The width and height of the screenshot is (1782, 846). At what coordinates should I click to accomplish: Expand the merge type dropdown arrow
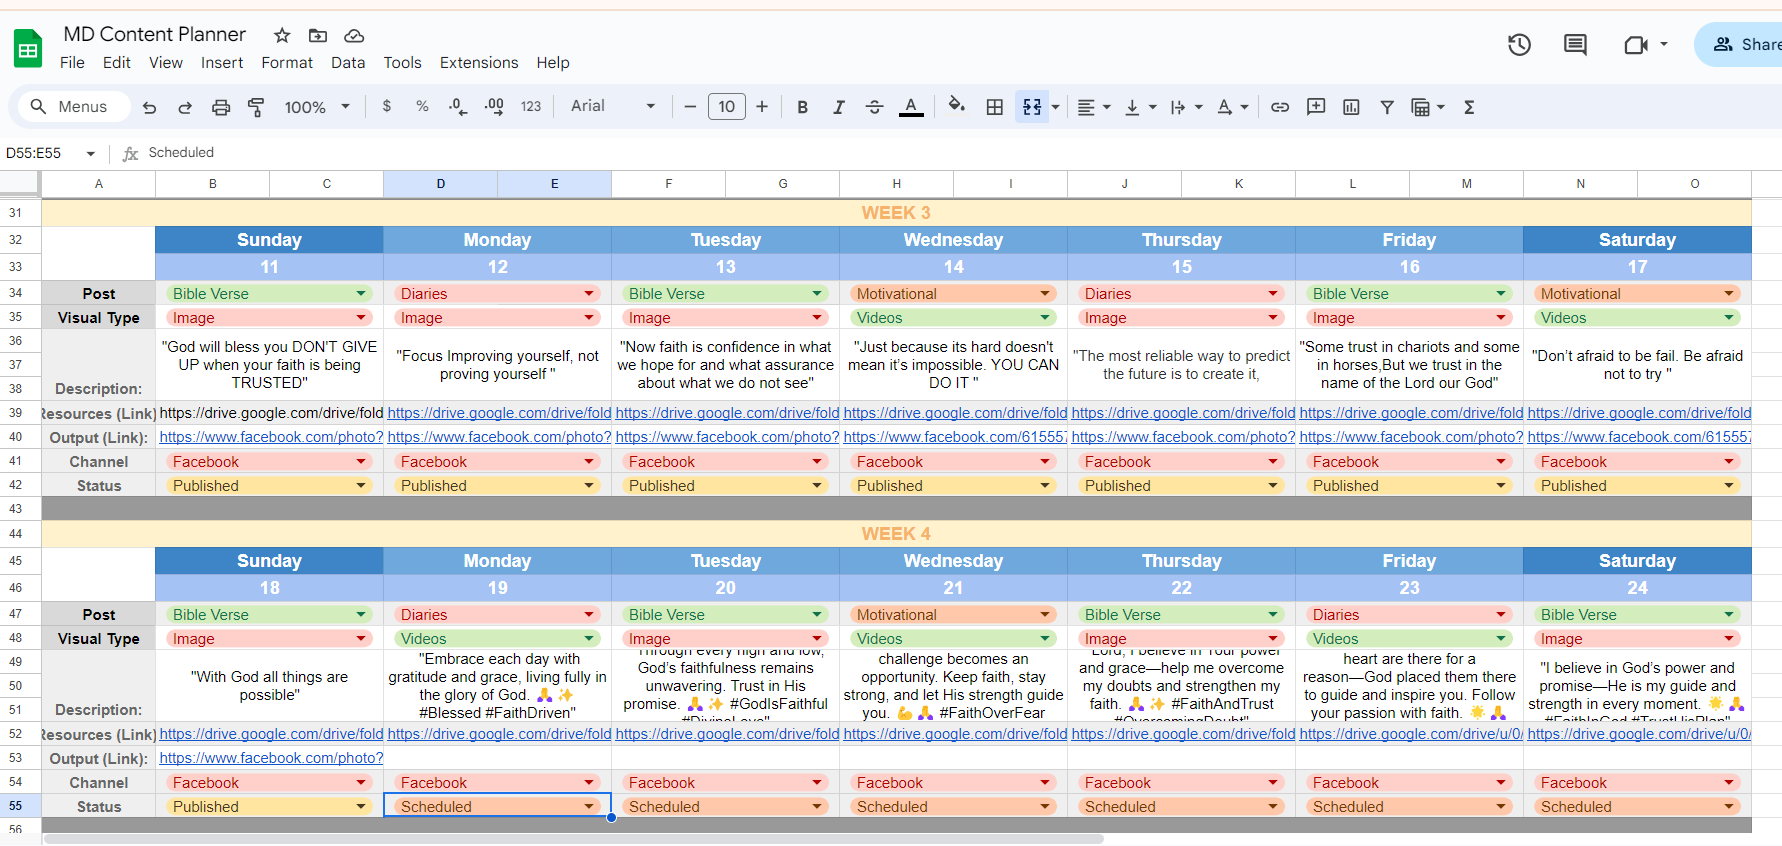(1056, 107)
